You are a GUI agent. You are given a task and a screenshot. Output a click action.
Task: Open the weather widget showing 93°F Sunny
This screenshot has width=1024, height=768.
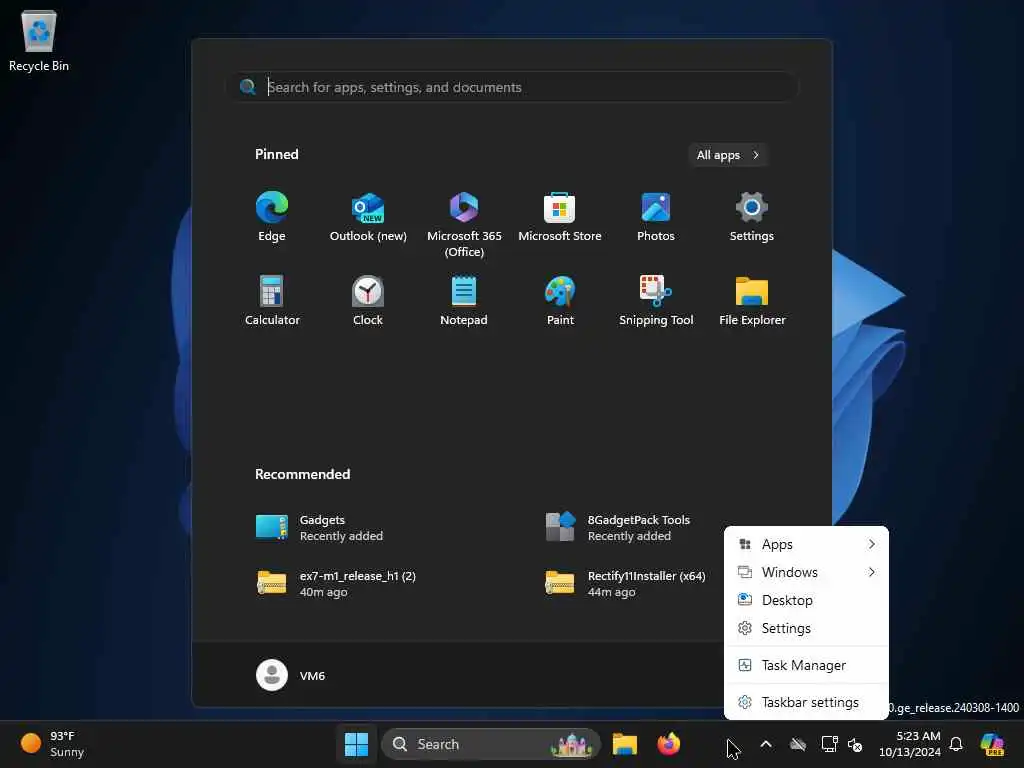click(x=52, y=744)
